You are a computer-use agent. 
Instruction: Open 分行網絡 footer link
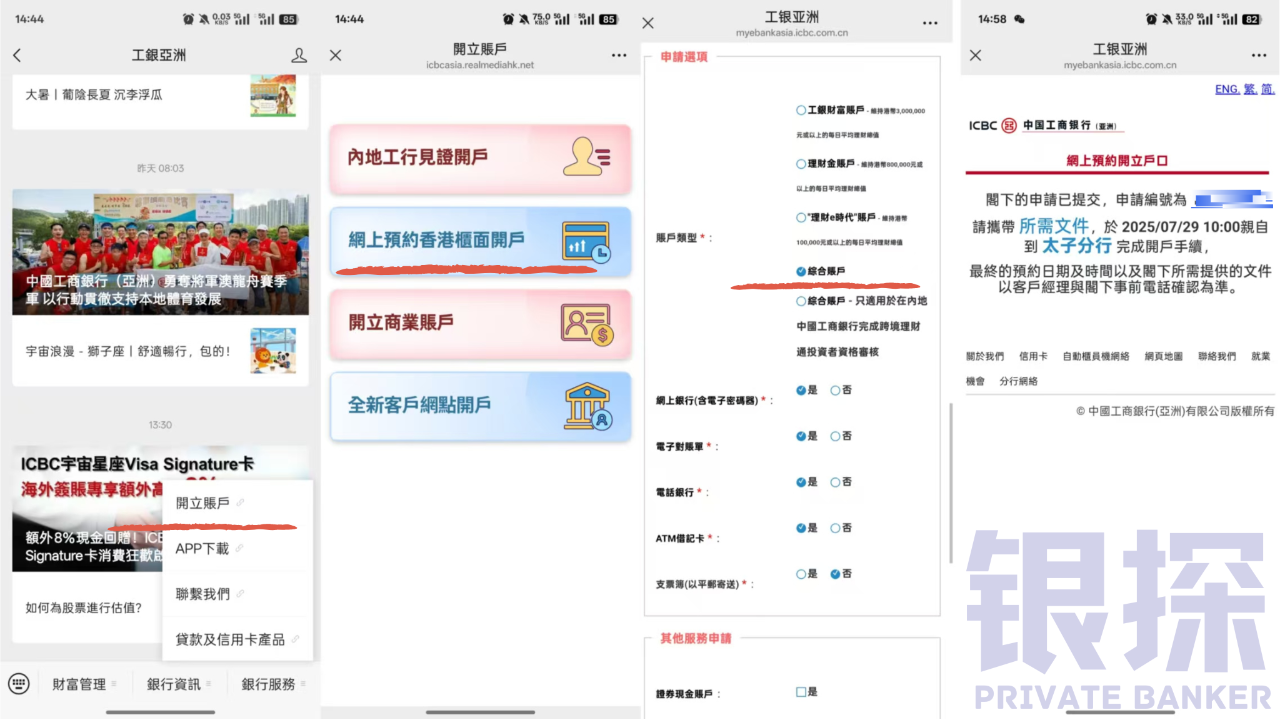[1019, 381]
